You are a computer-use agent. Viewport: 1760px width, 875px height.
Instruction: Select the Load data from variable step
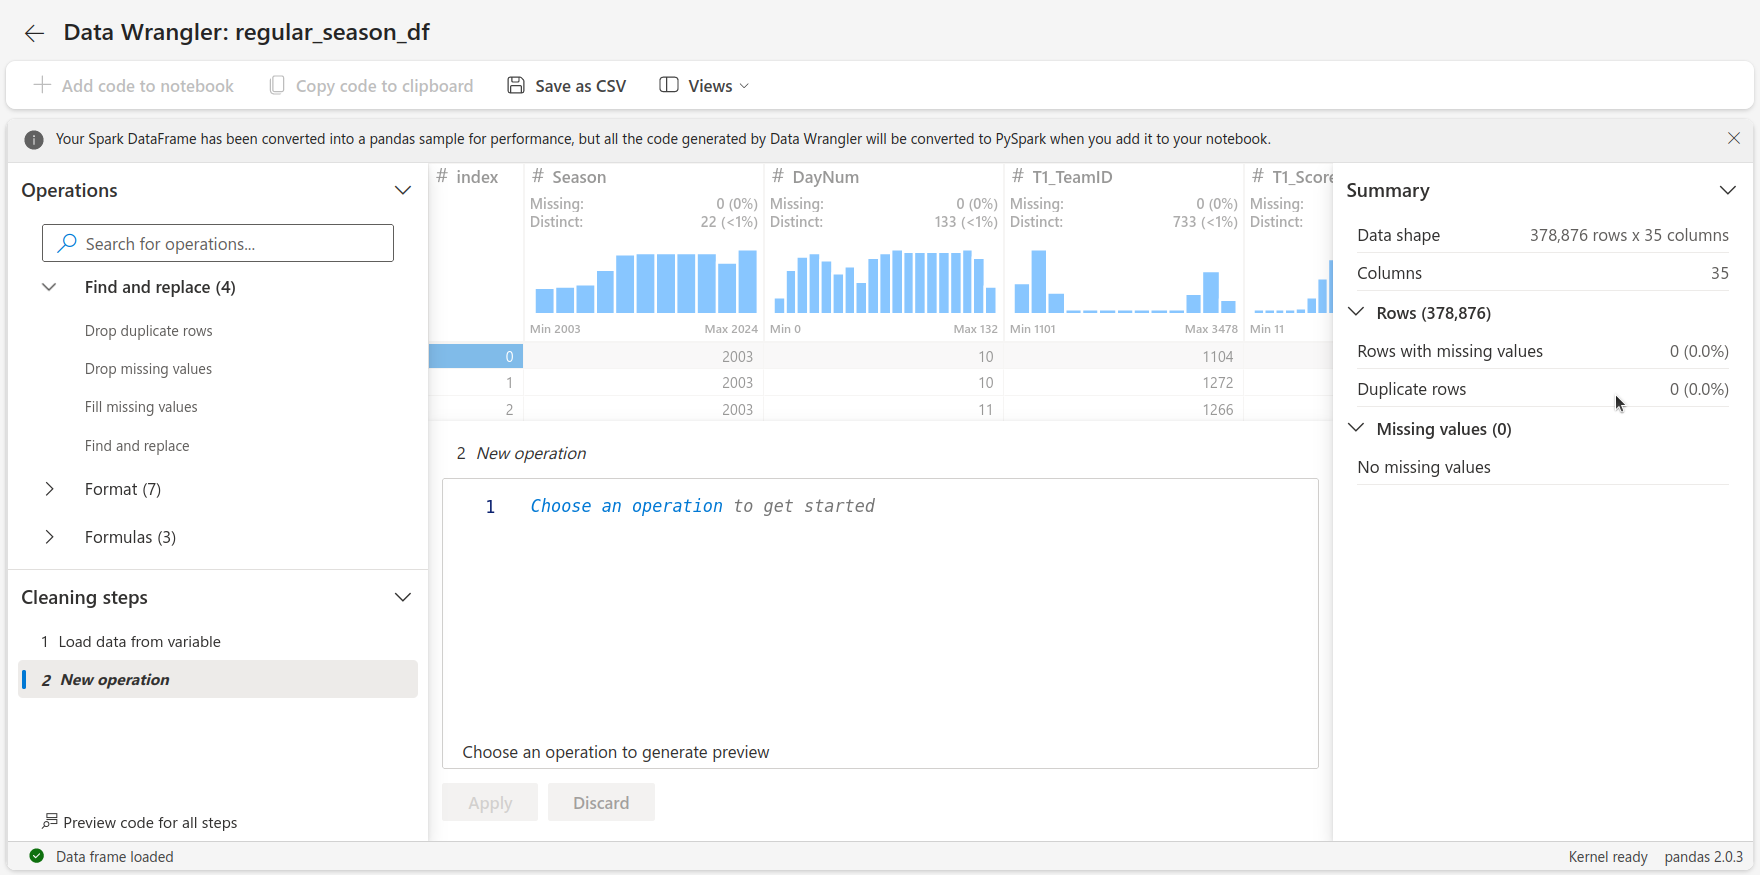point(139,642)
